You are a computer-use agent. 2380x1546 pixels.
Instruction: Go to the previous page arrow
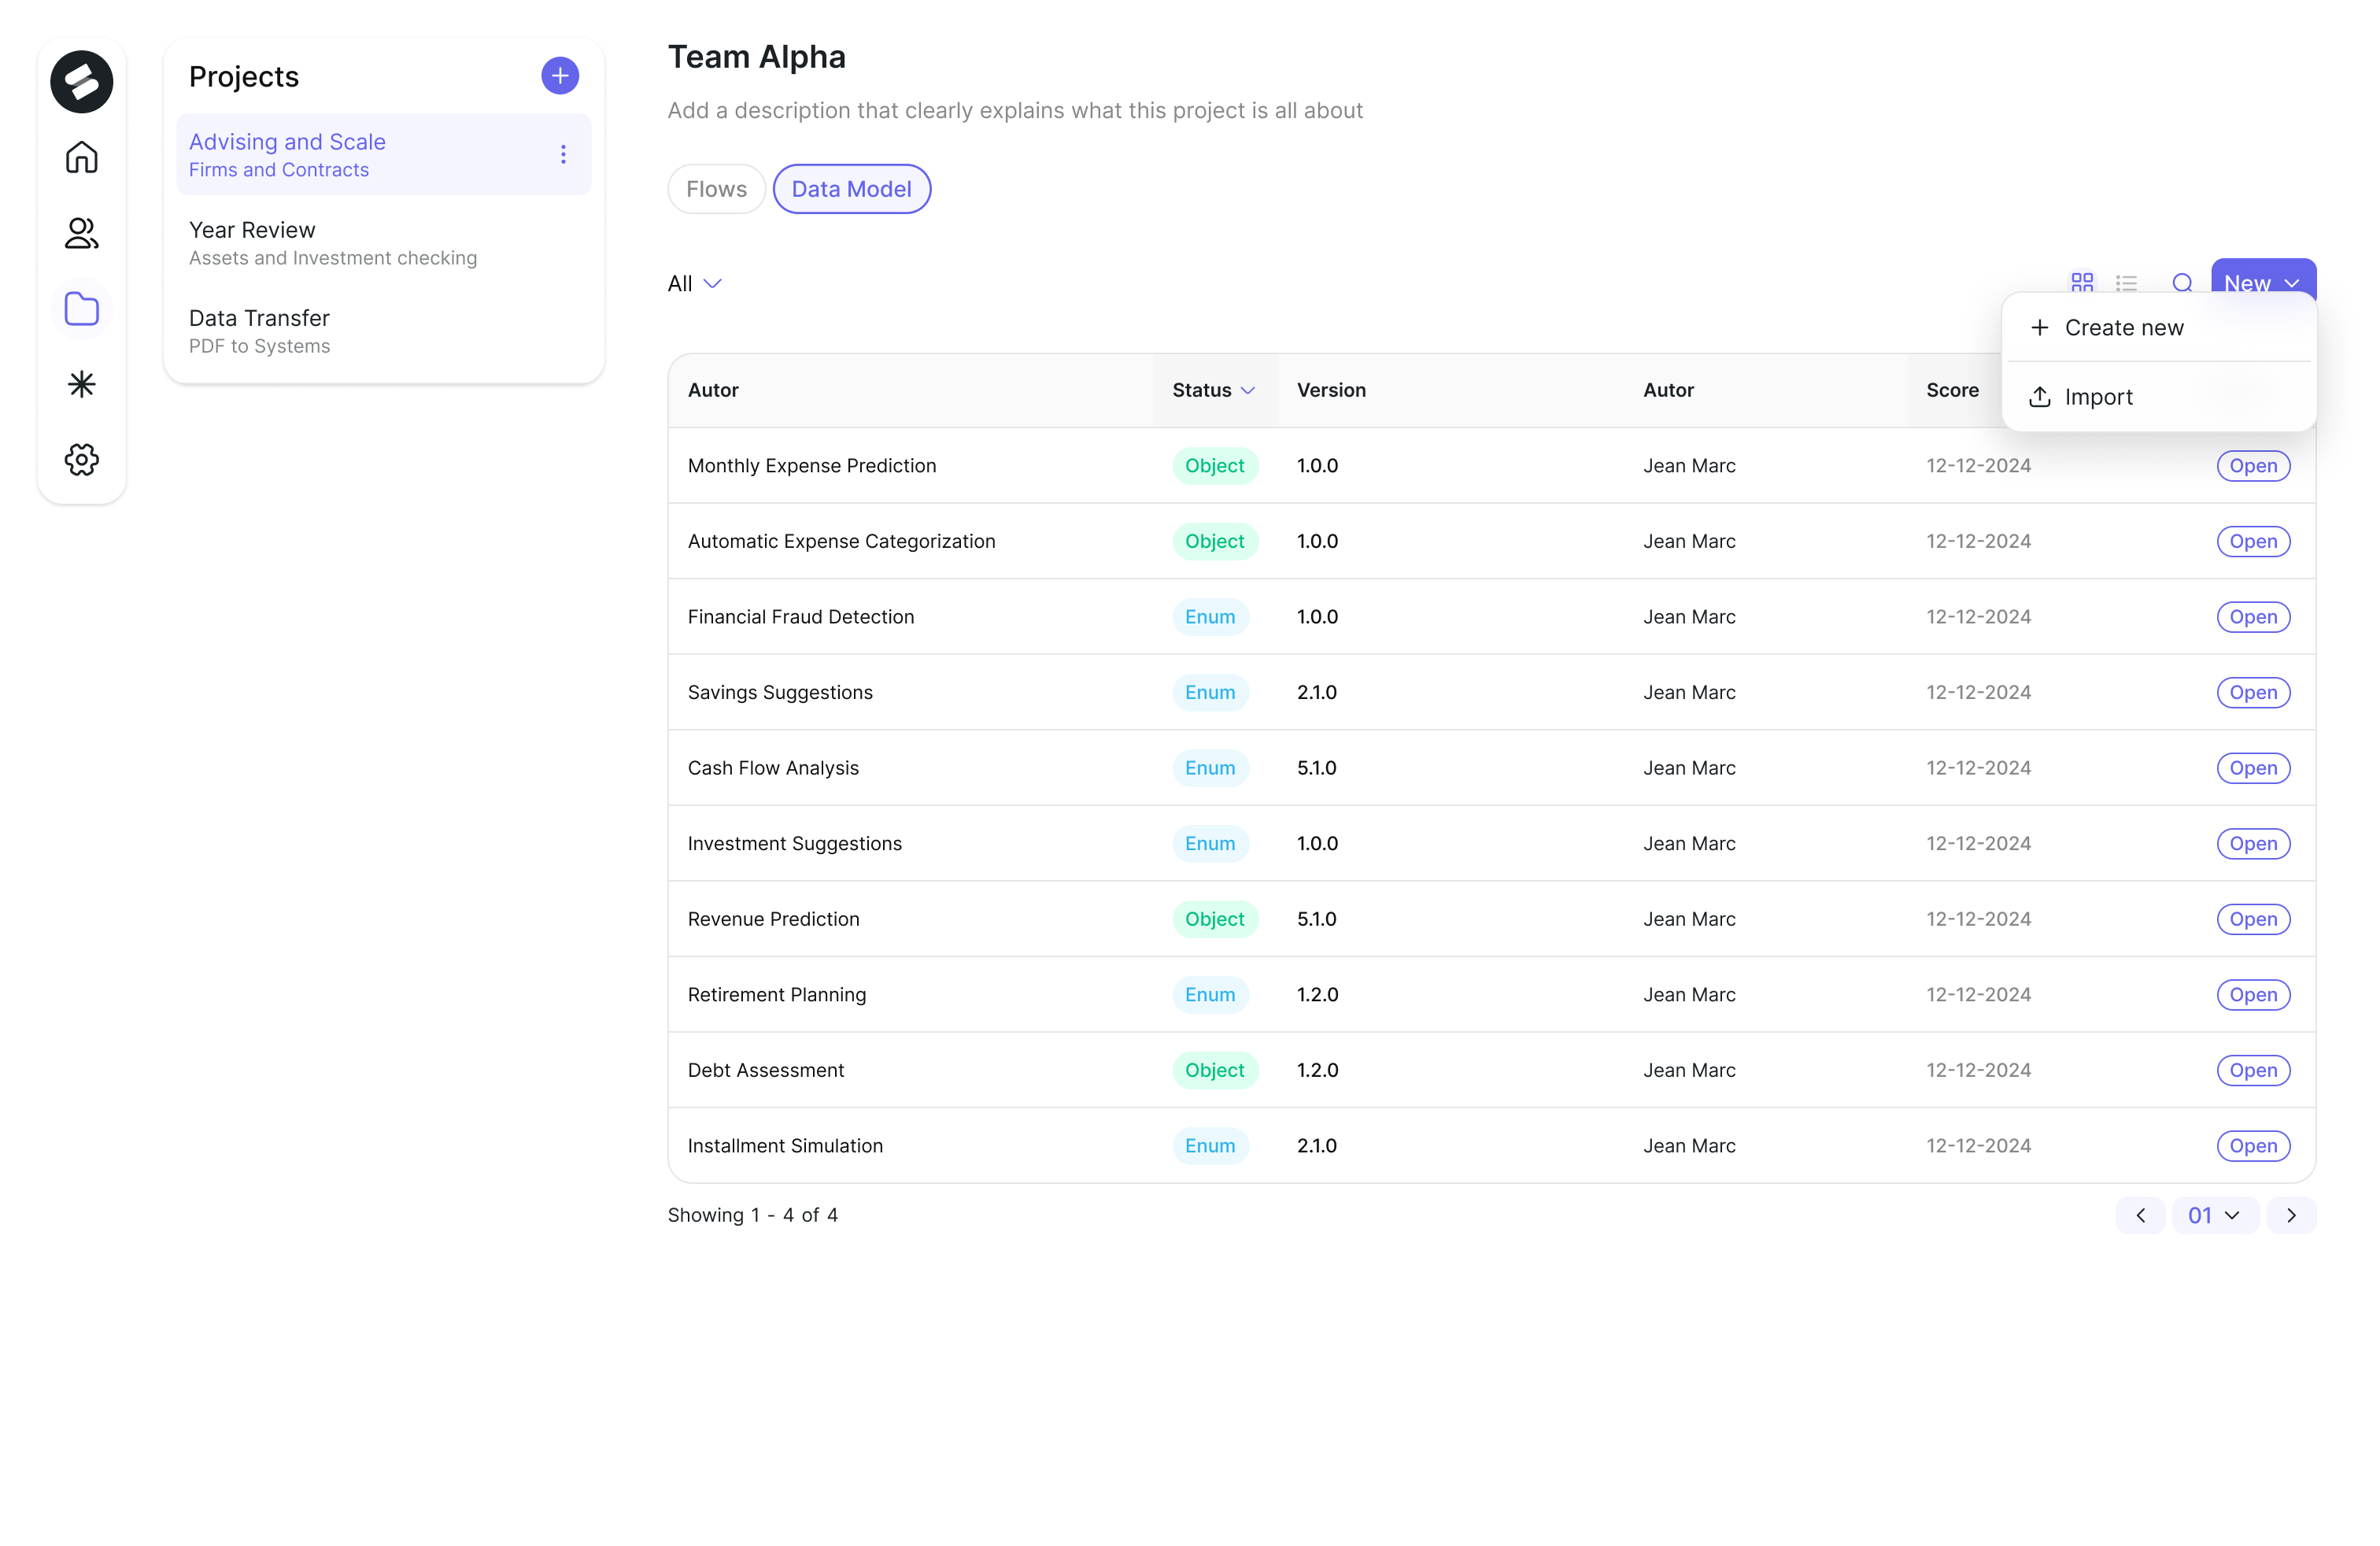[x=2140, y=1215]
